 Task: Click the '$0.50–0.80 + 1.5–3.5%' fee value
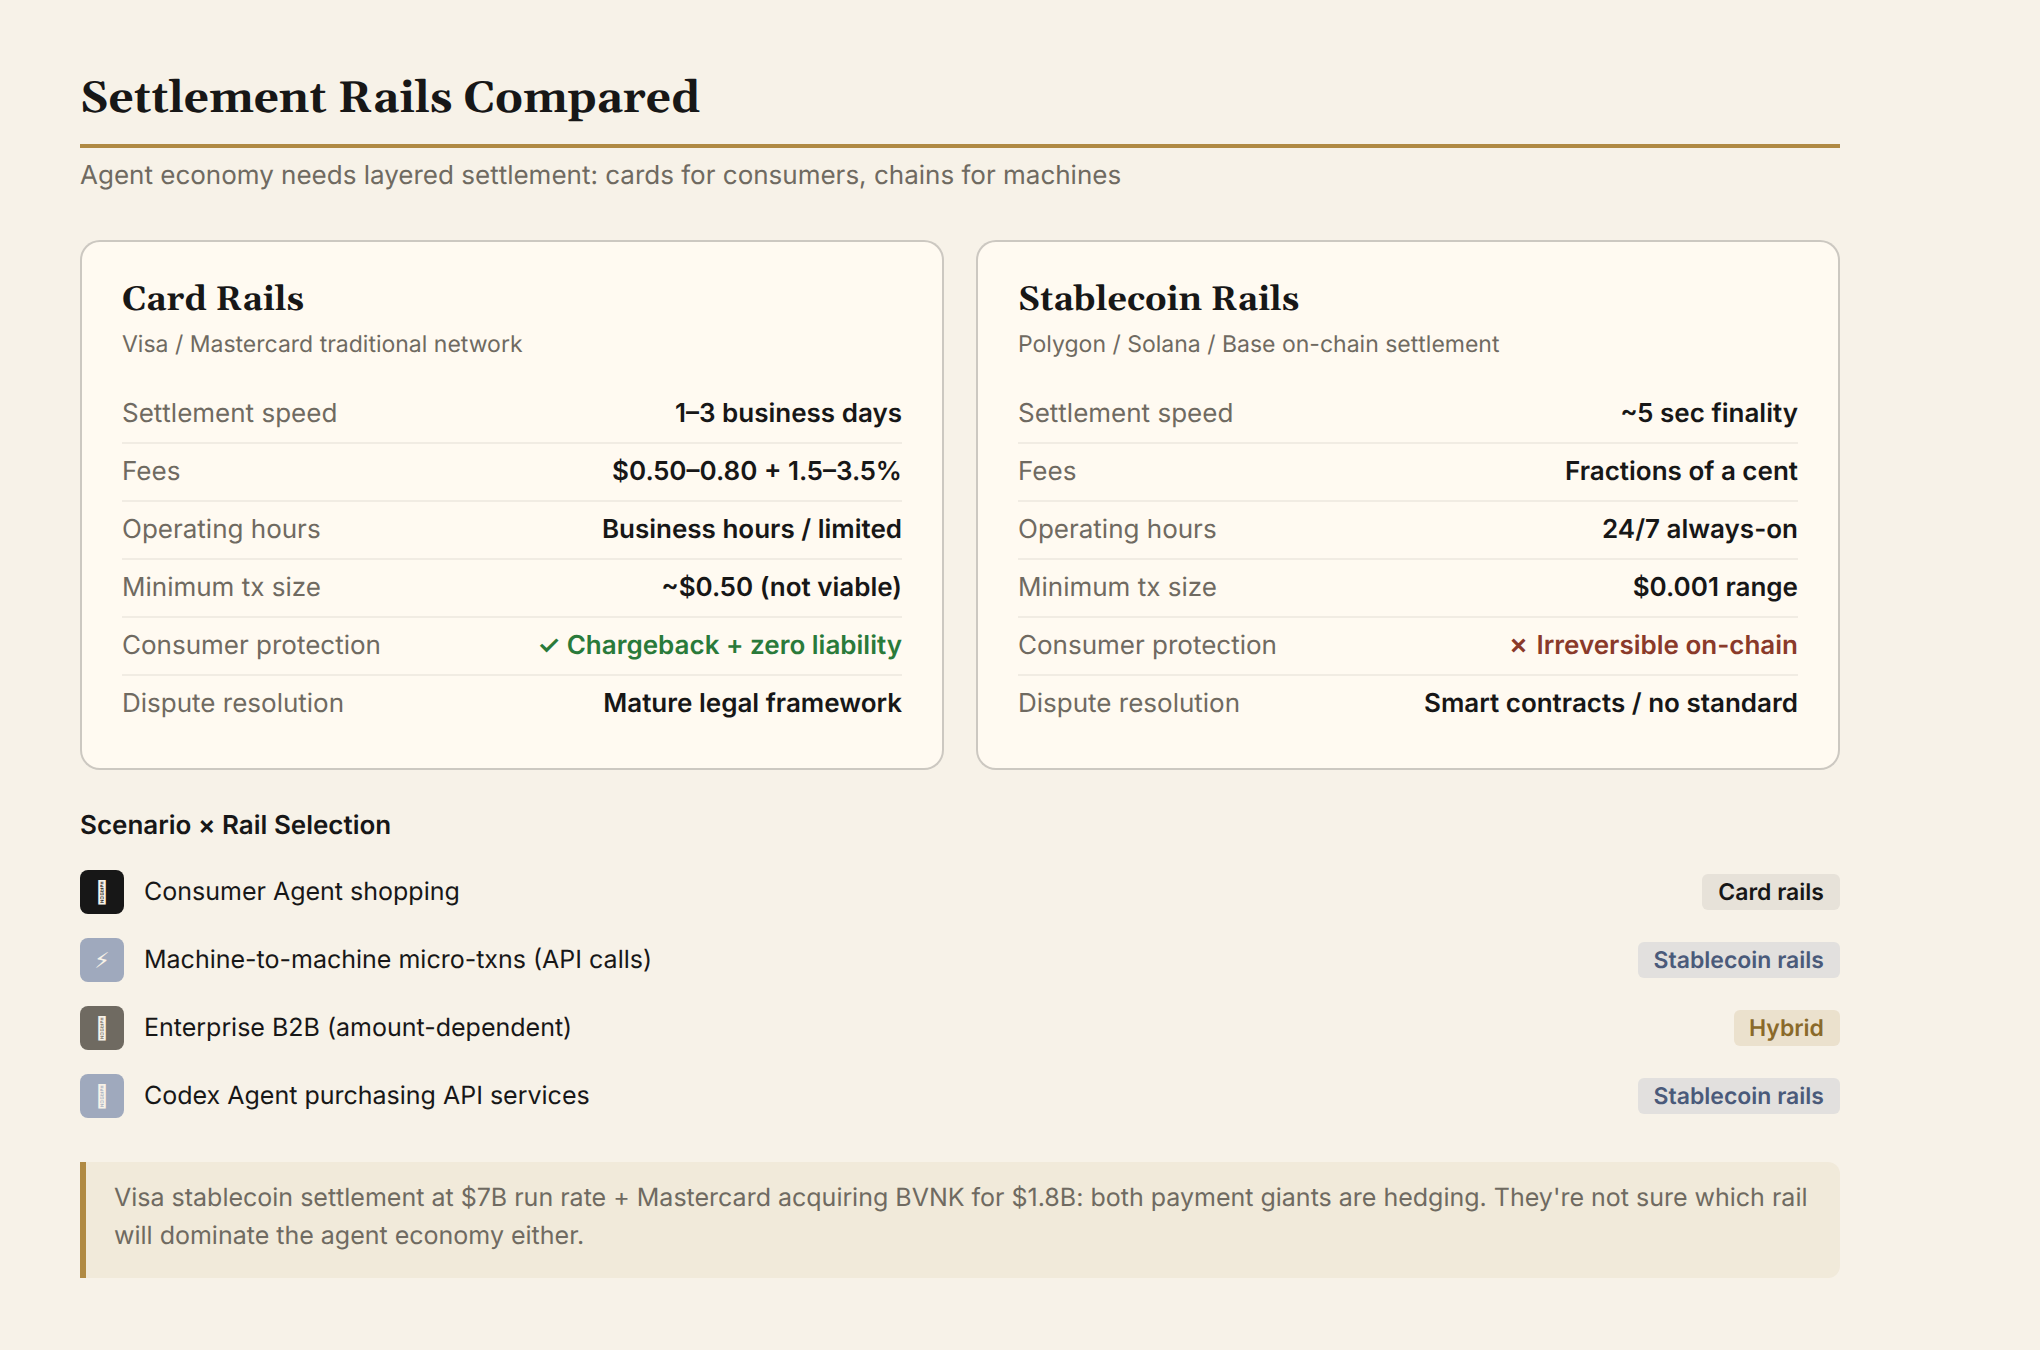click(x=756, y=471)
